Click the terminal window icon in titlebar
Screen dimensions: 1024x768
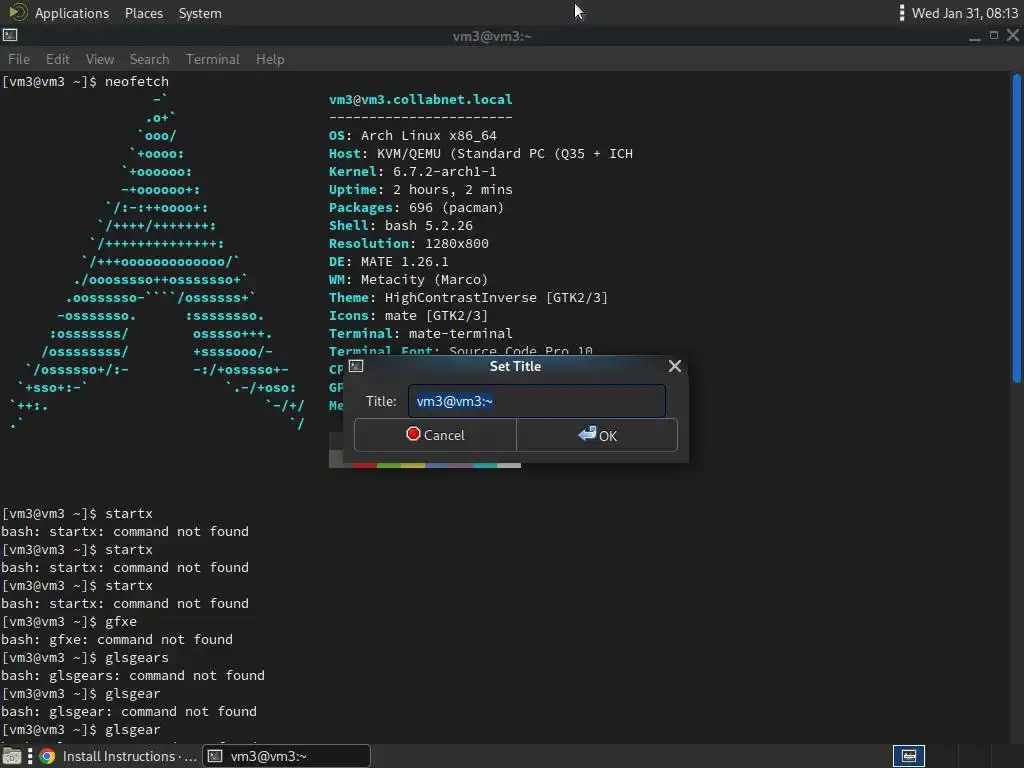10,35
